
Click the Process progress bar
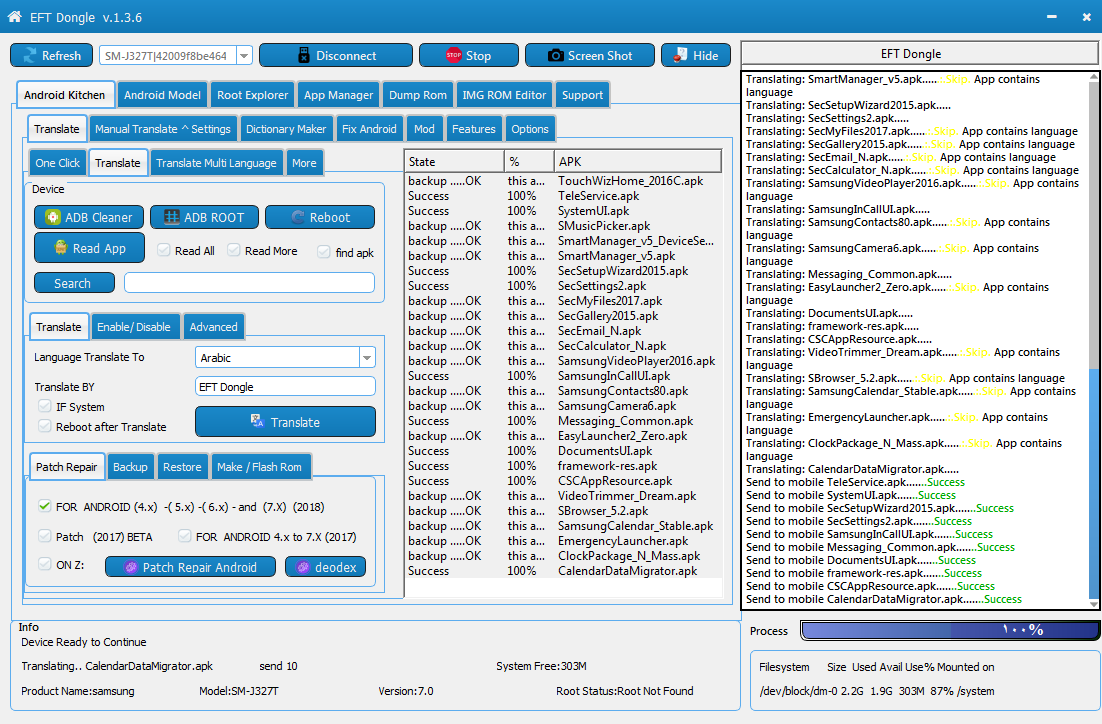tap(949, 630)
